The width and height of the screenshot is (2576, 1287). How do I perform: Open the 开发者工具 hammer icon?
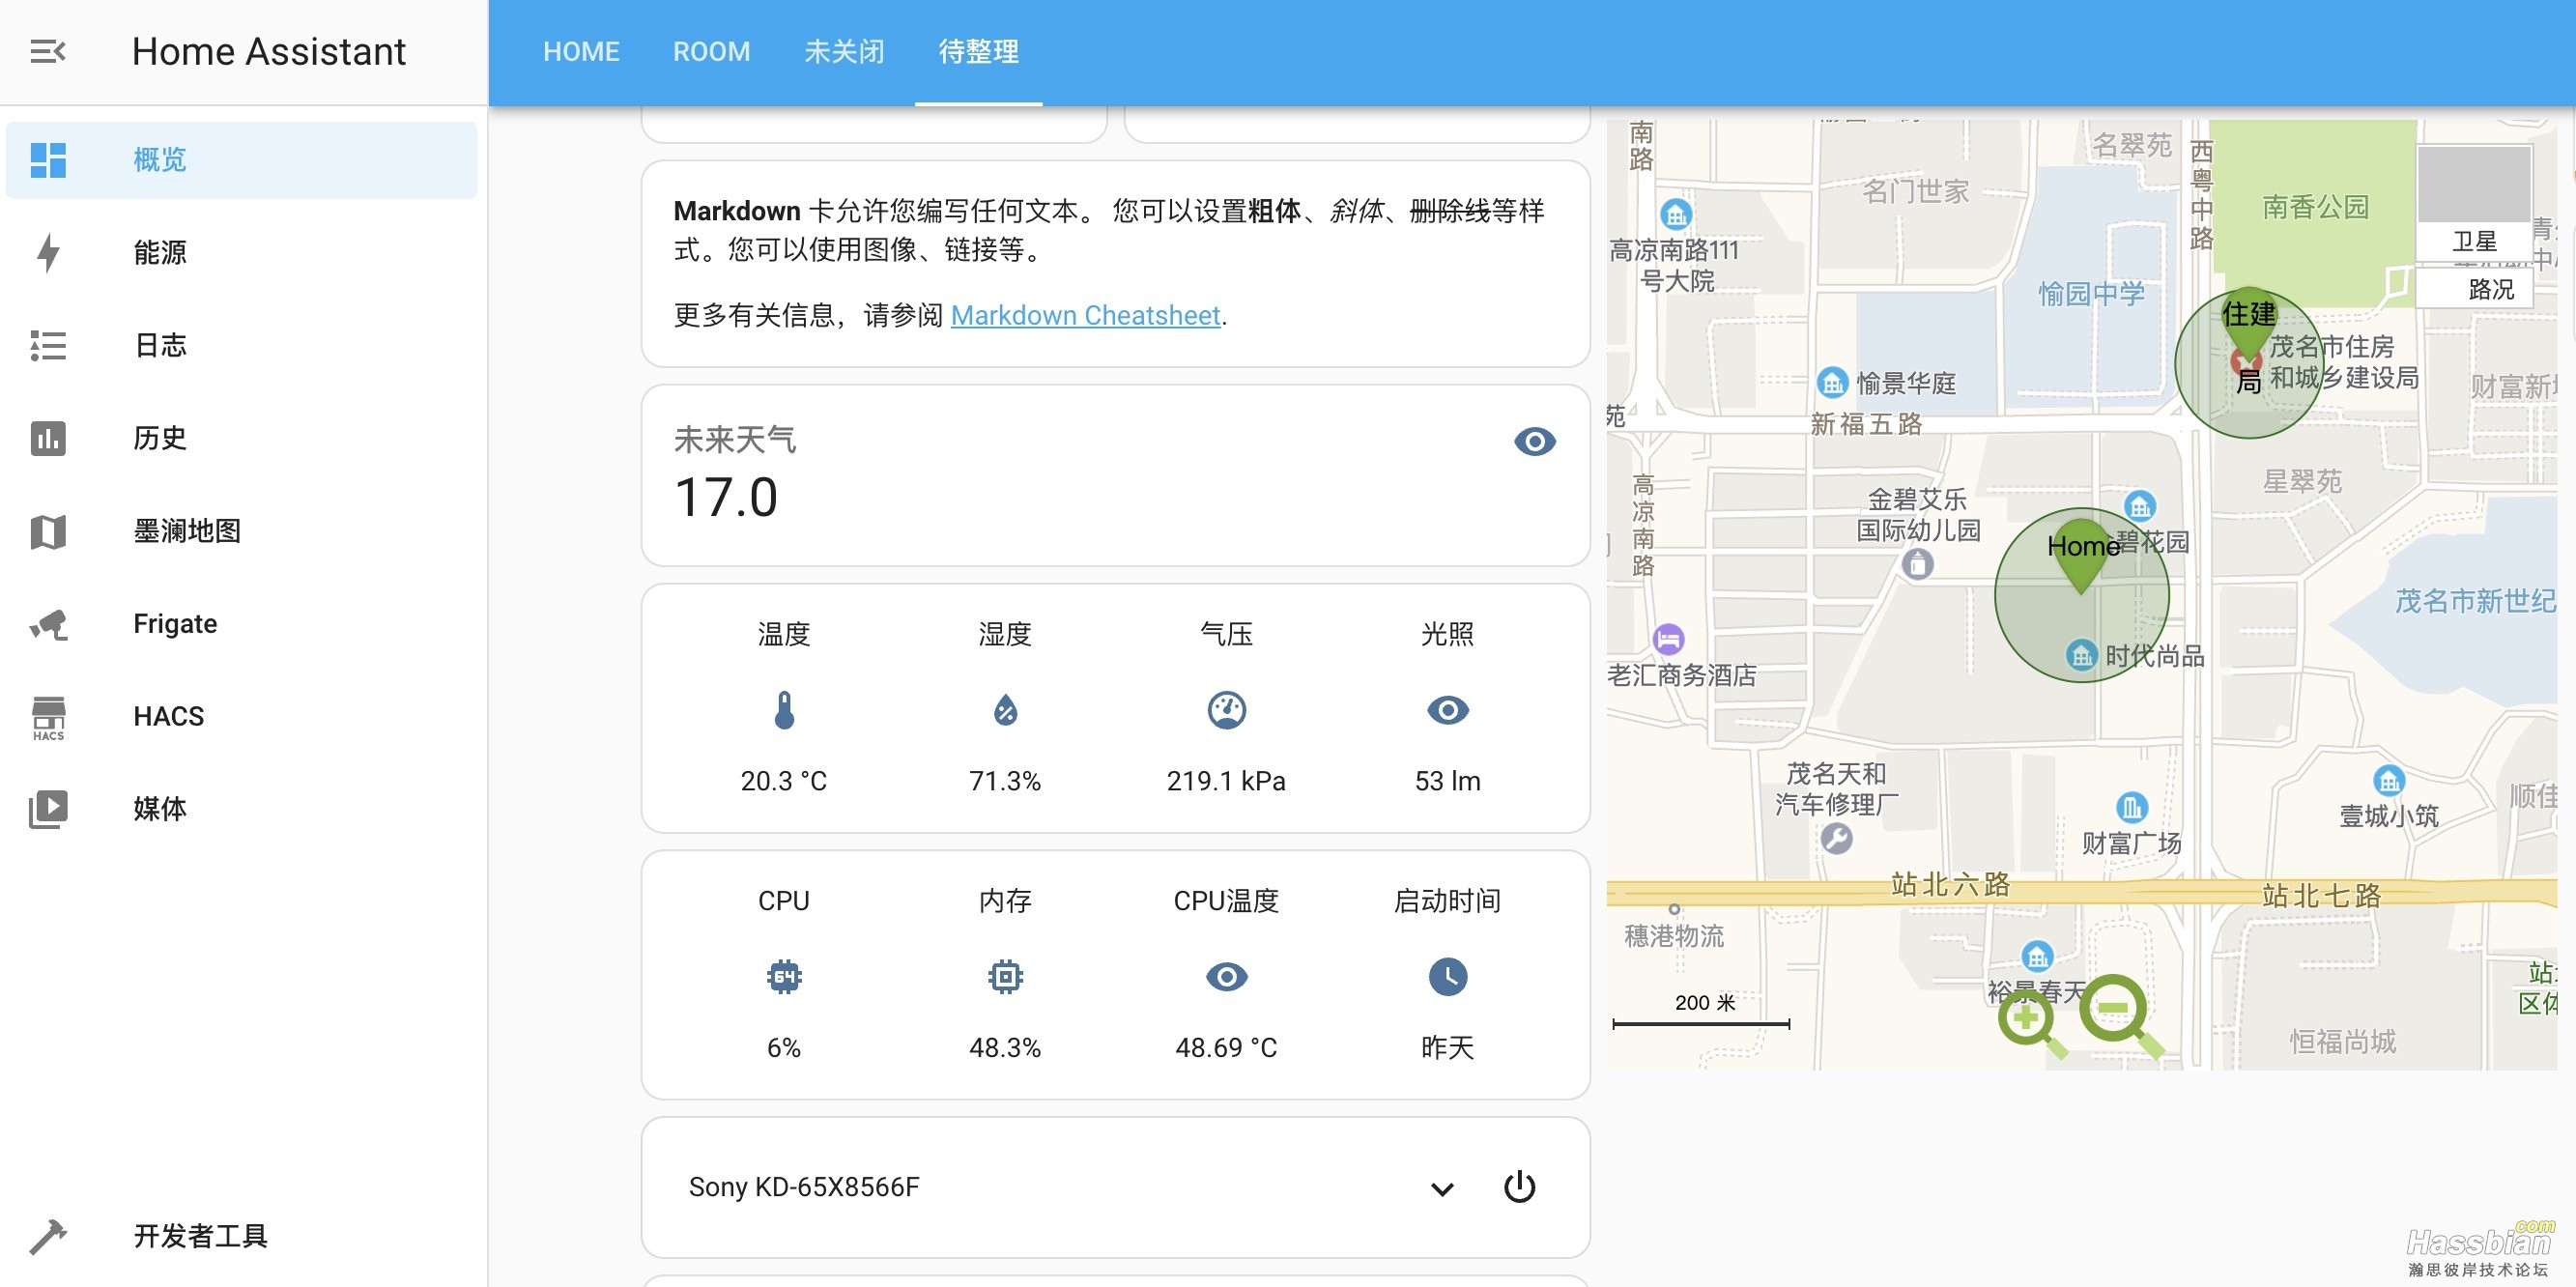click(48, 1236)
